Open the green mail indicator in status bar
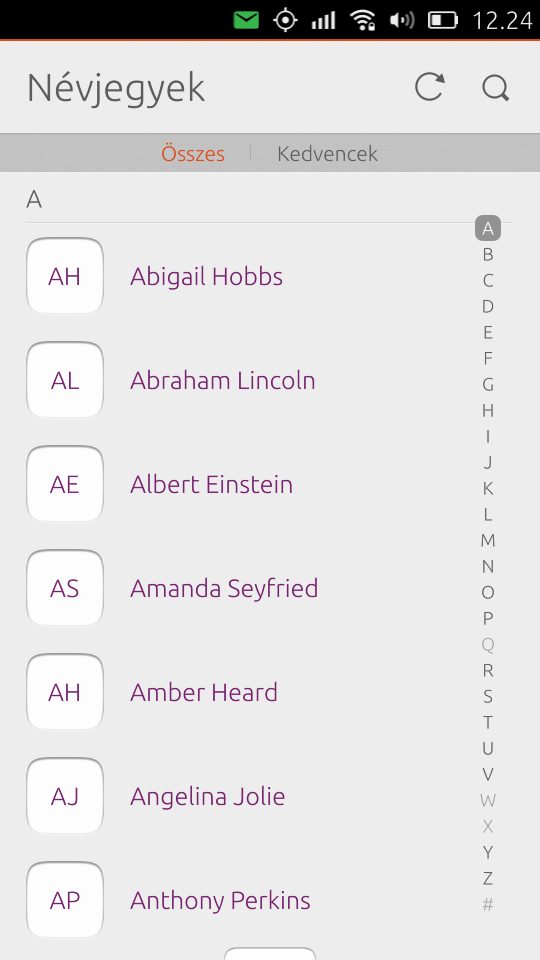This screenshot has width=540, height=960. point(246,20)
